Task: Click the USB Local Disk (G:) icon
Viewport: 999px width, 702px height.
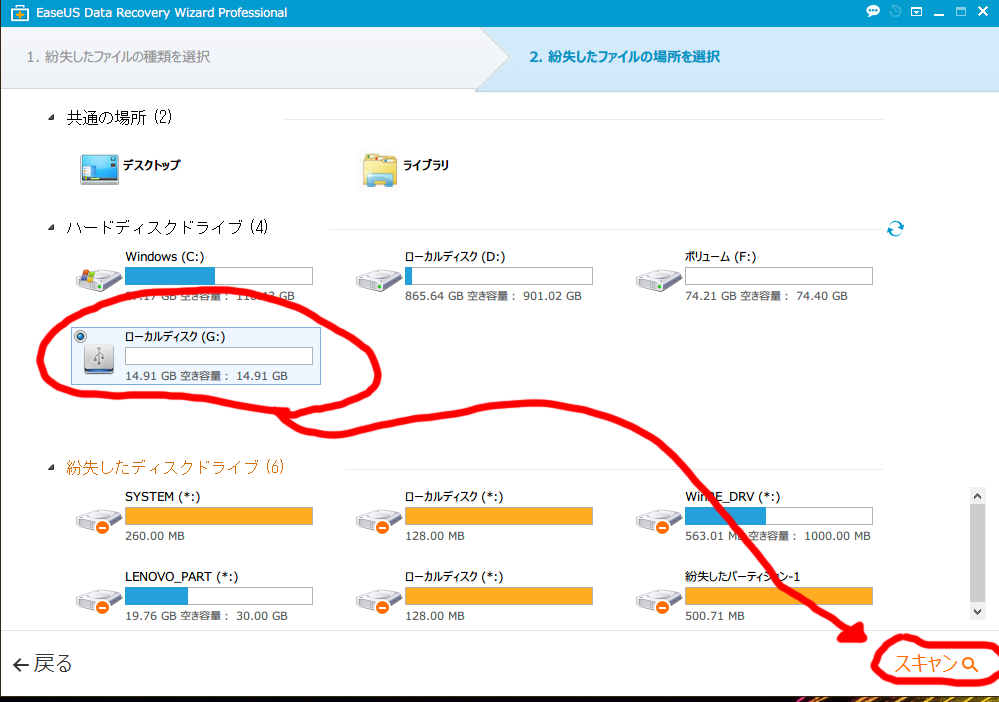Action: [99, 359]
